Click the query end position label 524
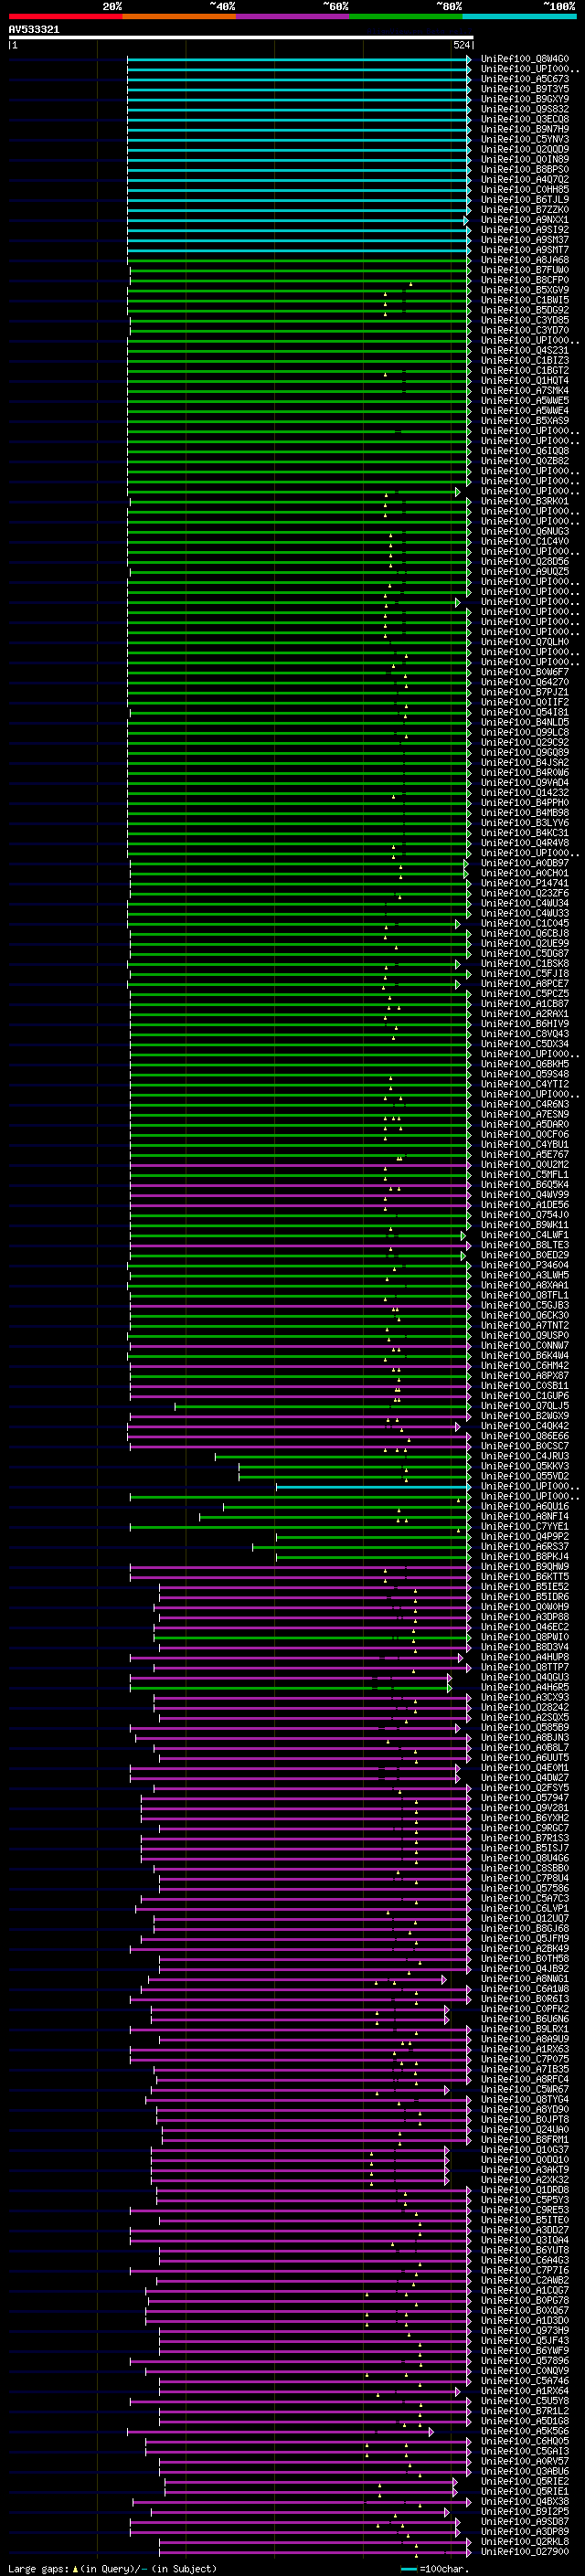585x2576 pixels. (462, 45)
